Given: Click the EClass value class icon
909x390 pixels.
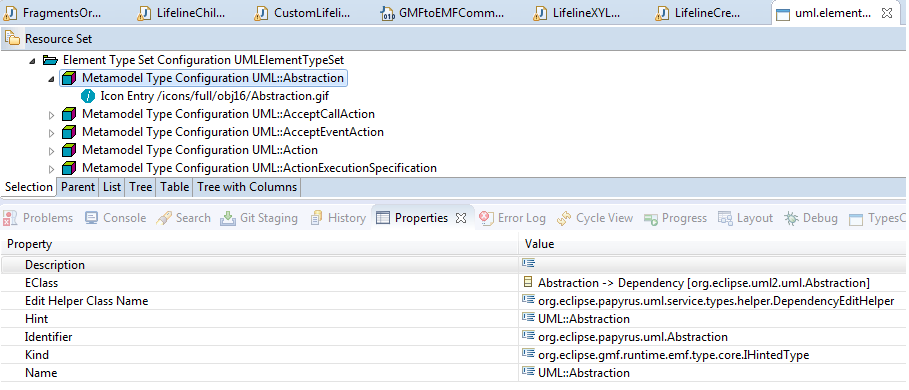Looking at the screenshot, I should coord(528,282).
